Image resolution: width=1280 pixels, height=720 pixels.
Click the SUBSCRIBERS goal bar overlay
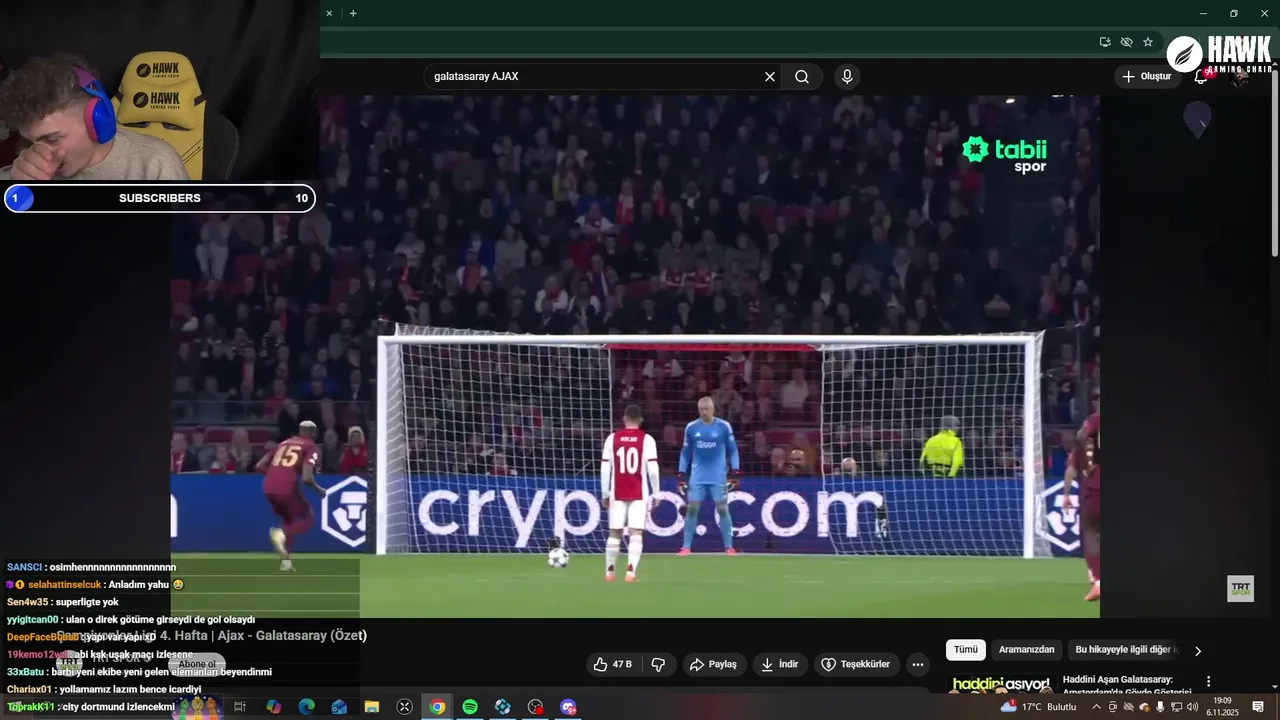coord(160,198)
